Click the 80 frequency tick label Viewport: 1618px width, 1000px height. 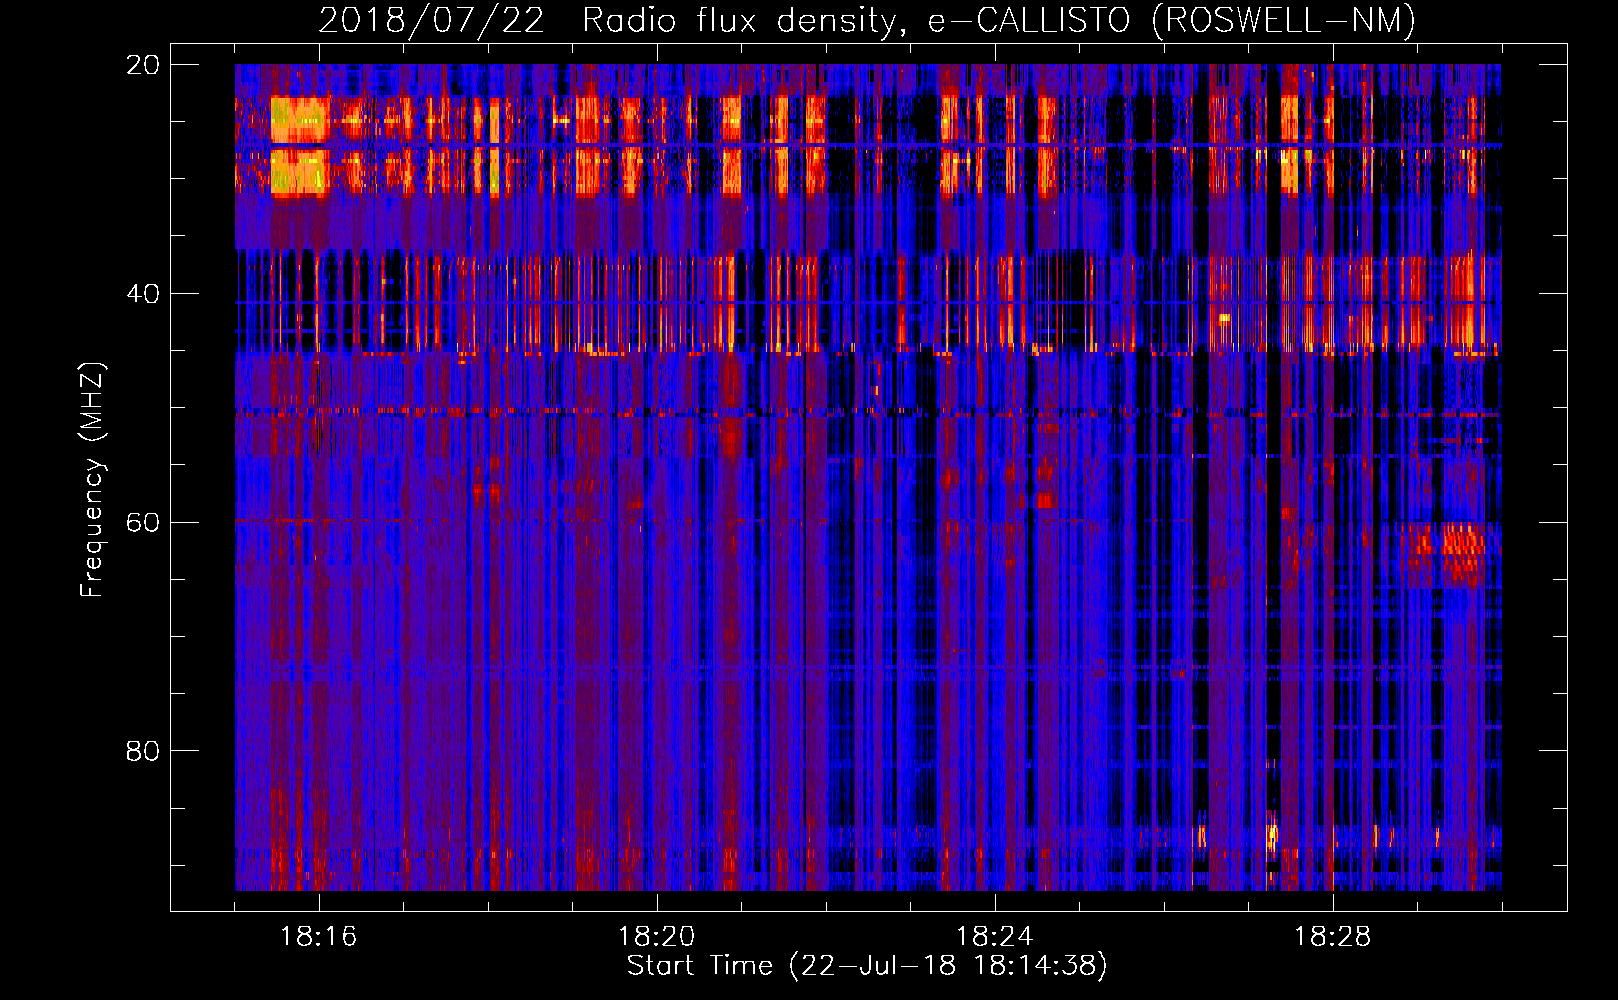pyautogui.click(x=143, y=751)
